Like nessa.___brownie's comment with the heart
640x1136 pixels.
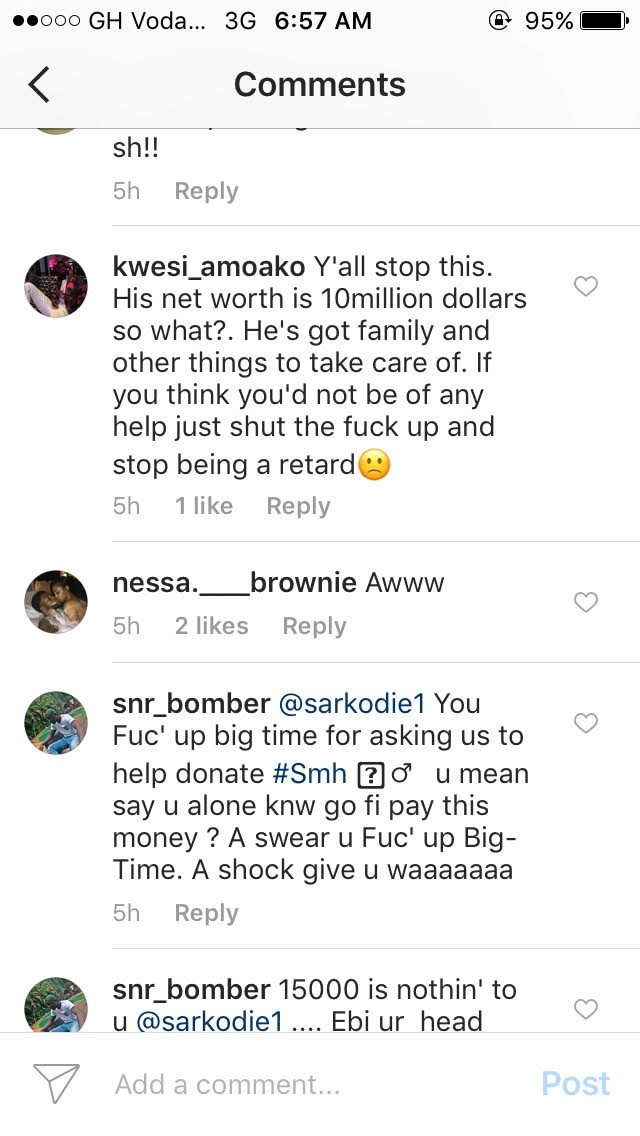pos(586,602)
